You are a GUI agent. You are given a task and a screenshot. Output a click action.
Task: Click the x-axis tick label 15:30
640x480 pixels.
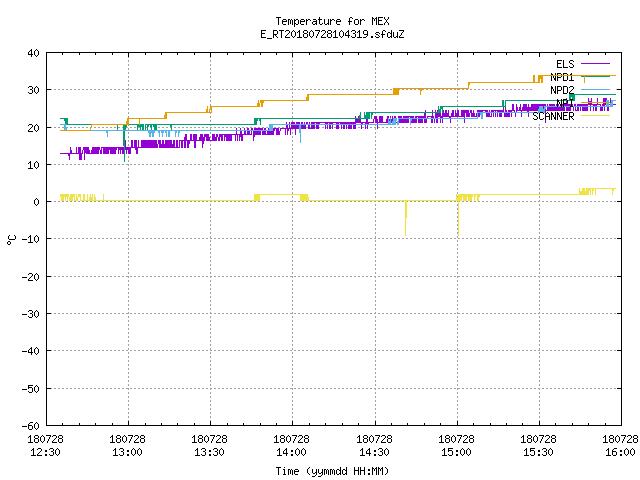(x=538, y=452)
